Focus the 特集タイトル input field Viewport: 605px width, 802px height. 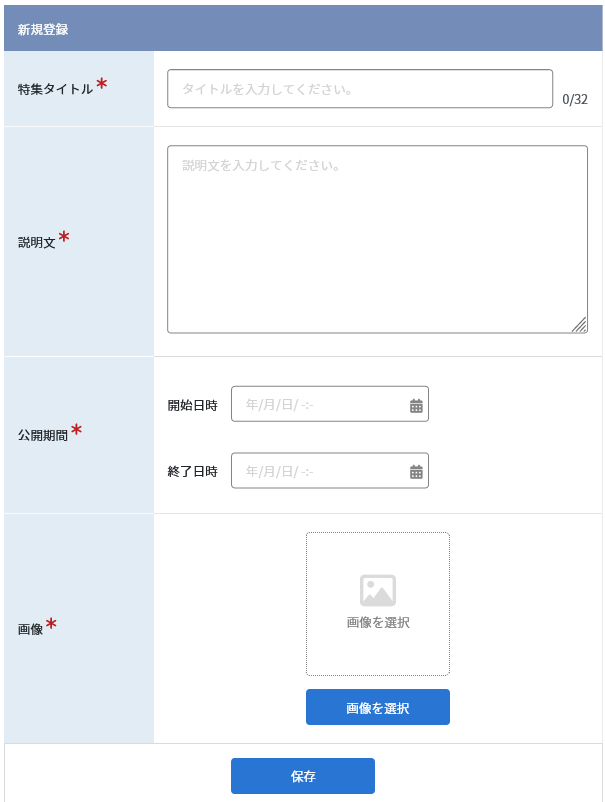tap(360, 89)
